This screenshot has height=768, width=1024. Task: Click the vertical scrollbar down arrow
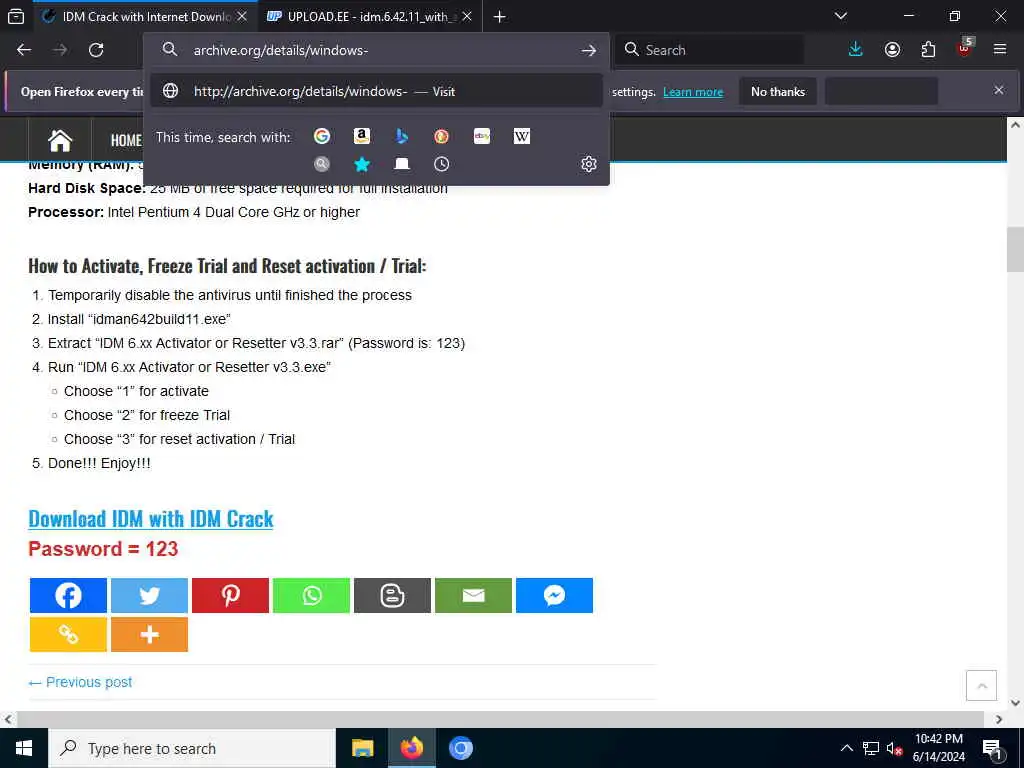(1015, 703)
